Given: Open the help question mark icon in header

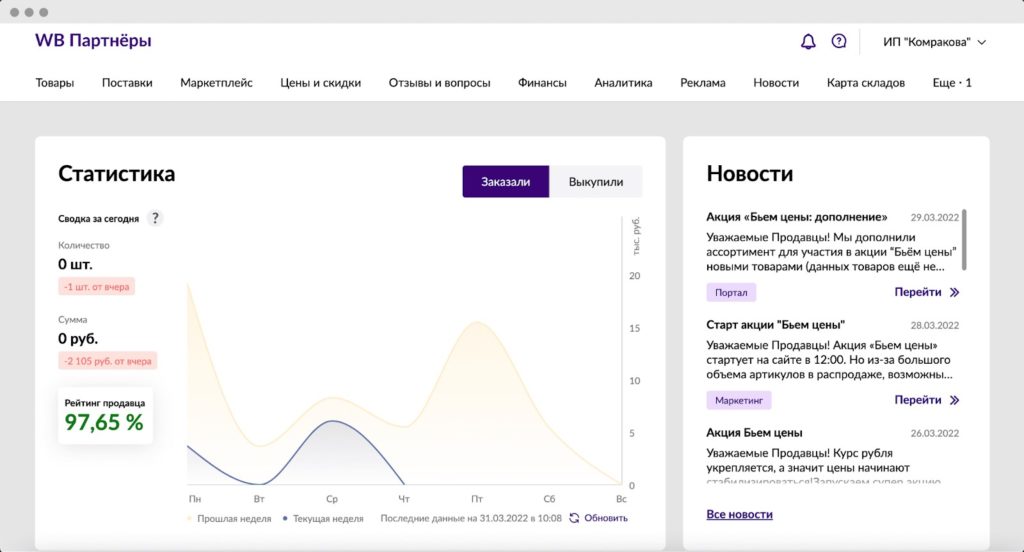Looking at the screenshot, I should [x=839, y=41].
